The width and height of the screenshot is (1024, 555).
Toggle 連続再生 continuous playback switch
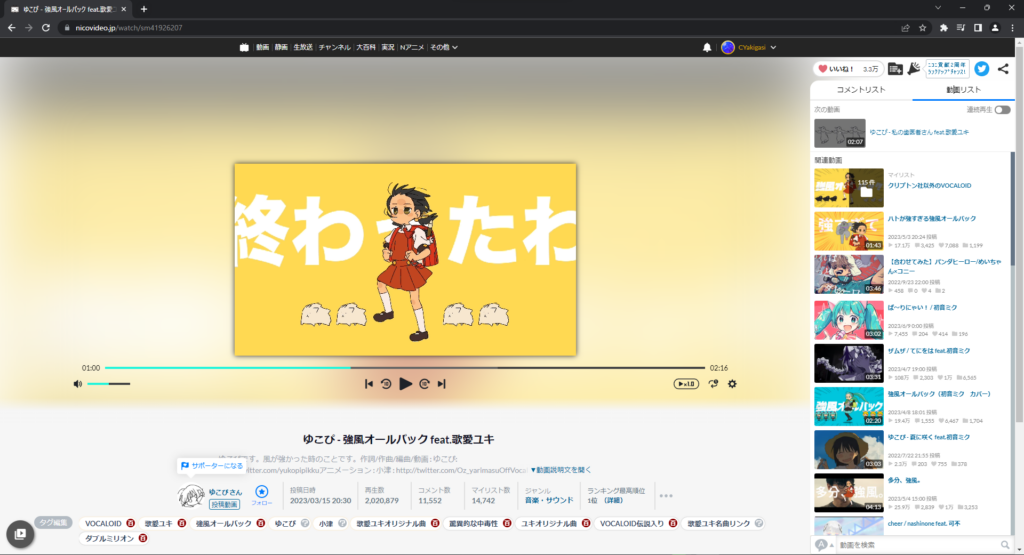[x=1002, y=110]
